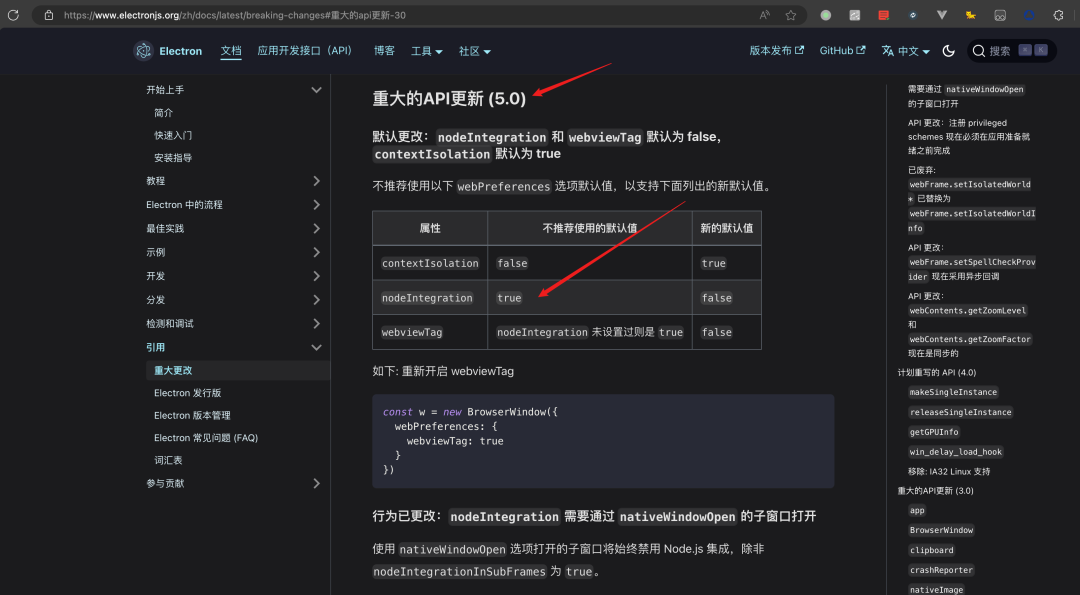Reload the page with the refresh icon

click(x=13, y=15)
